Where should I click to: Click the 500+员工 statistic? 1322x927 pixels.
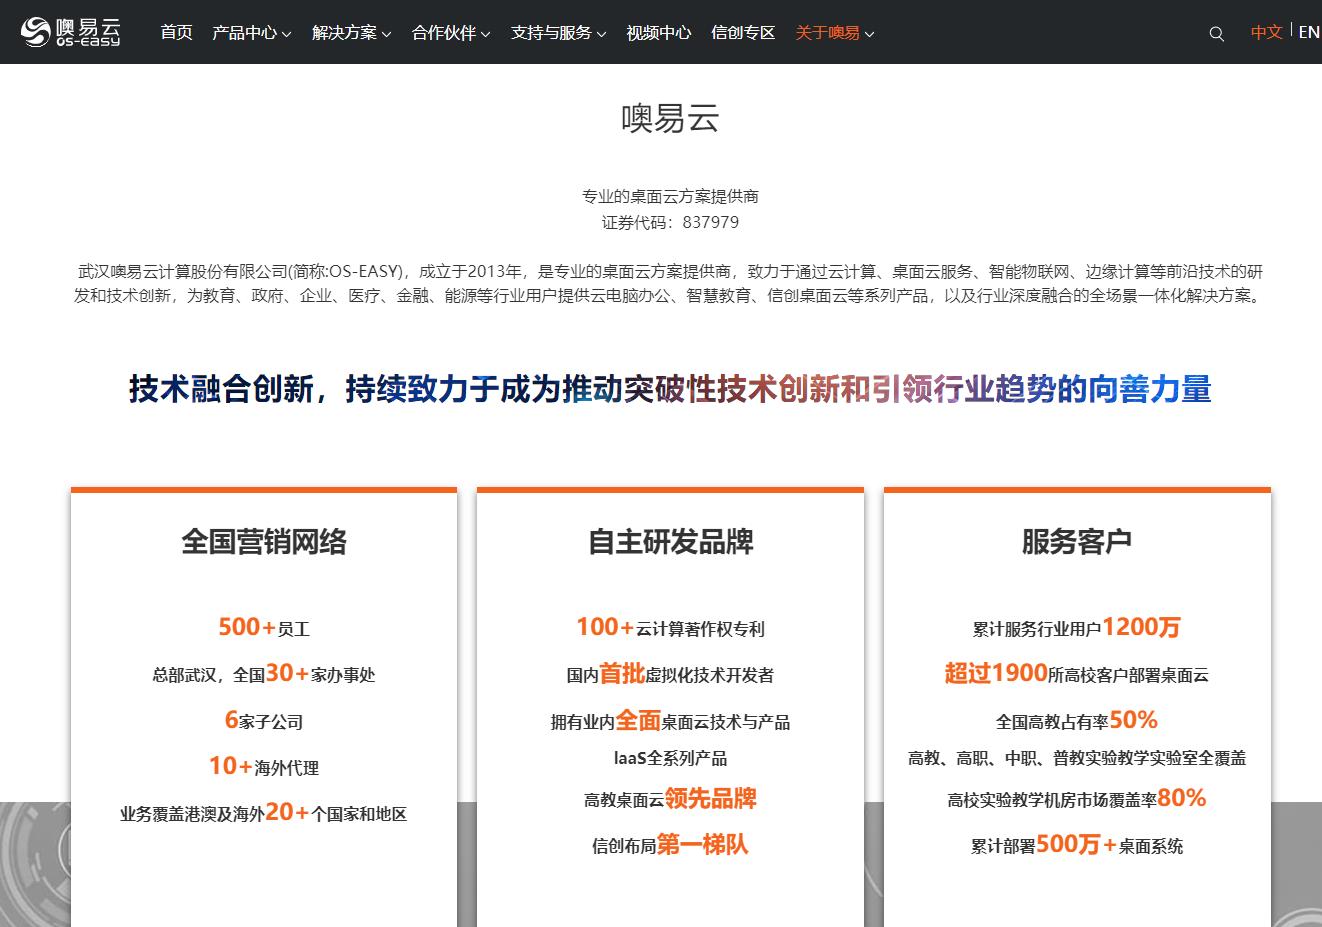point(264,627)
